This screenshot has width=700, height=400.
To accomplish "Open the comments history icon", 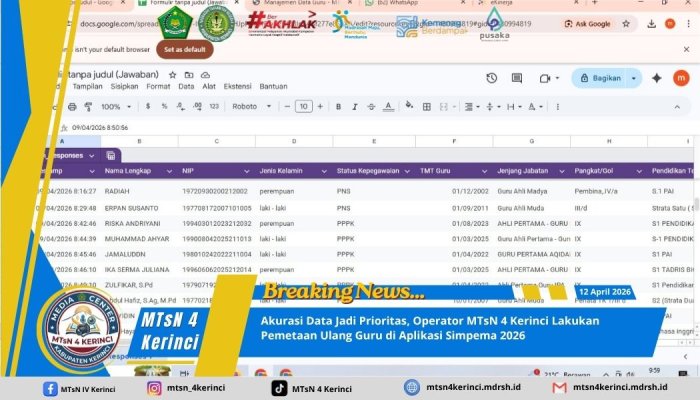I will [x=517, y=78].
